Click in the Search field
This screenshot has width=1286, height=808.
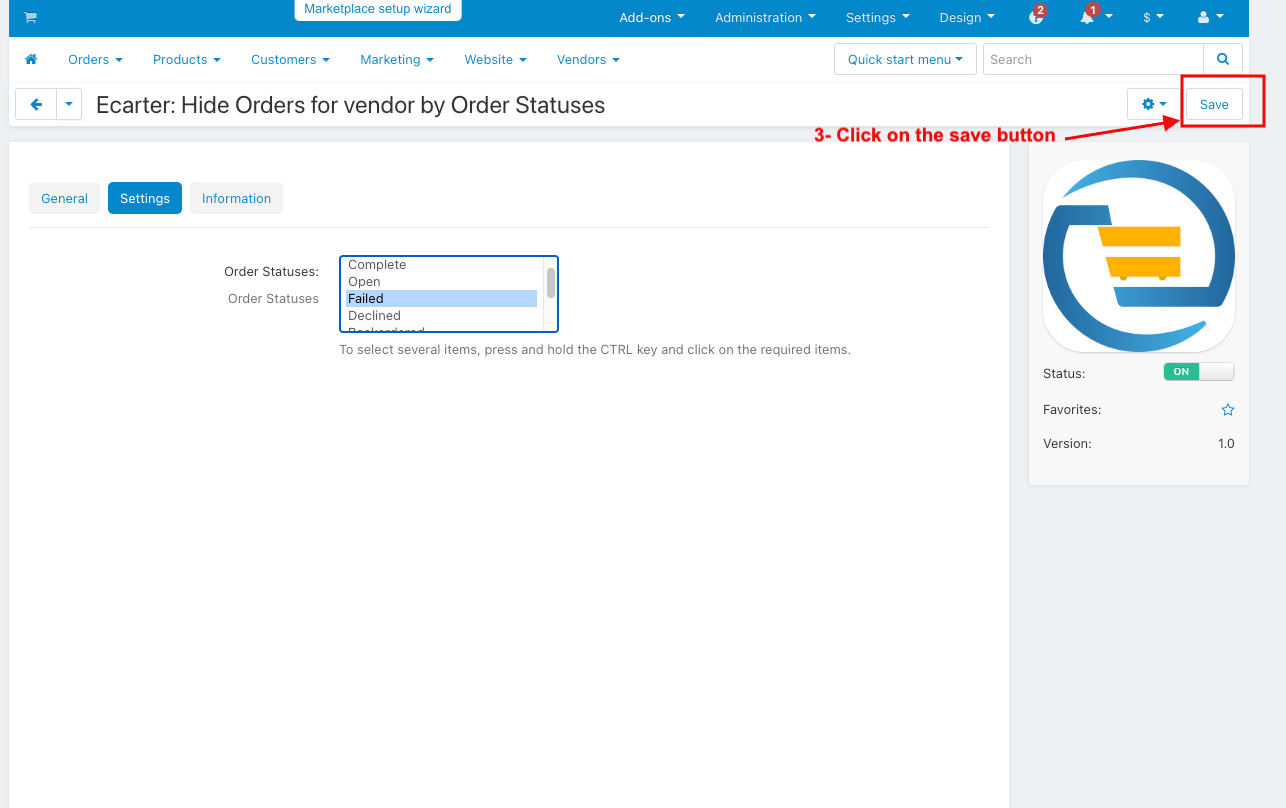pyautogui.click(x=1093, y=59)
